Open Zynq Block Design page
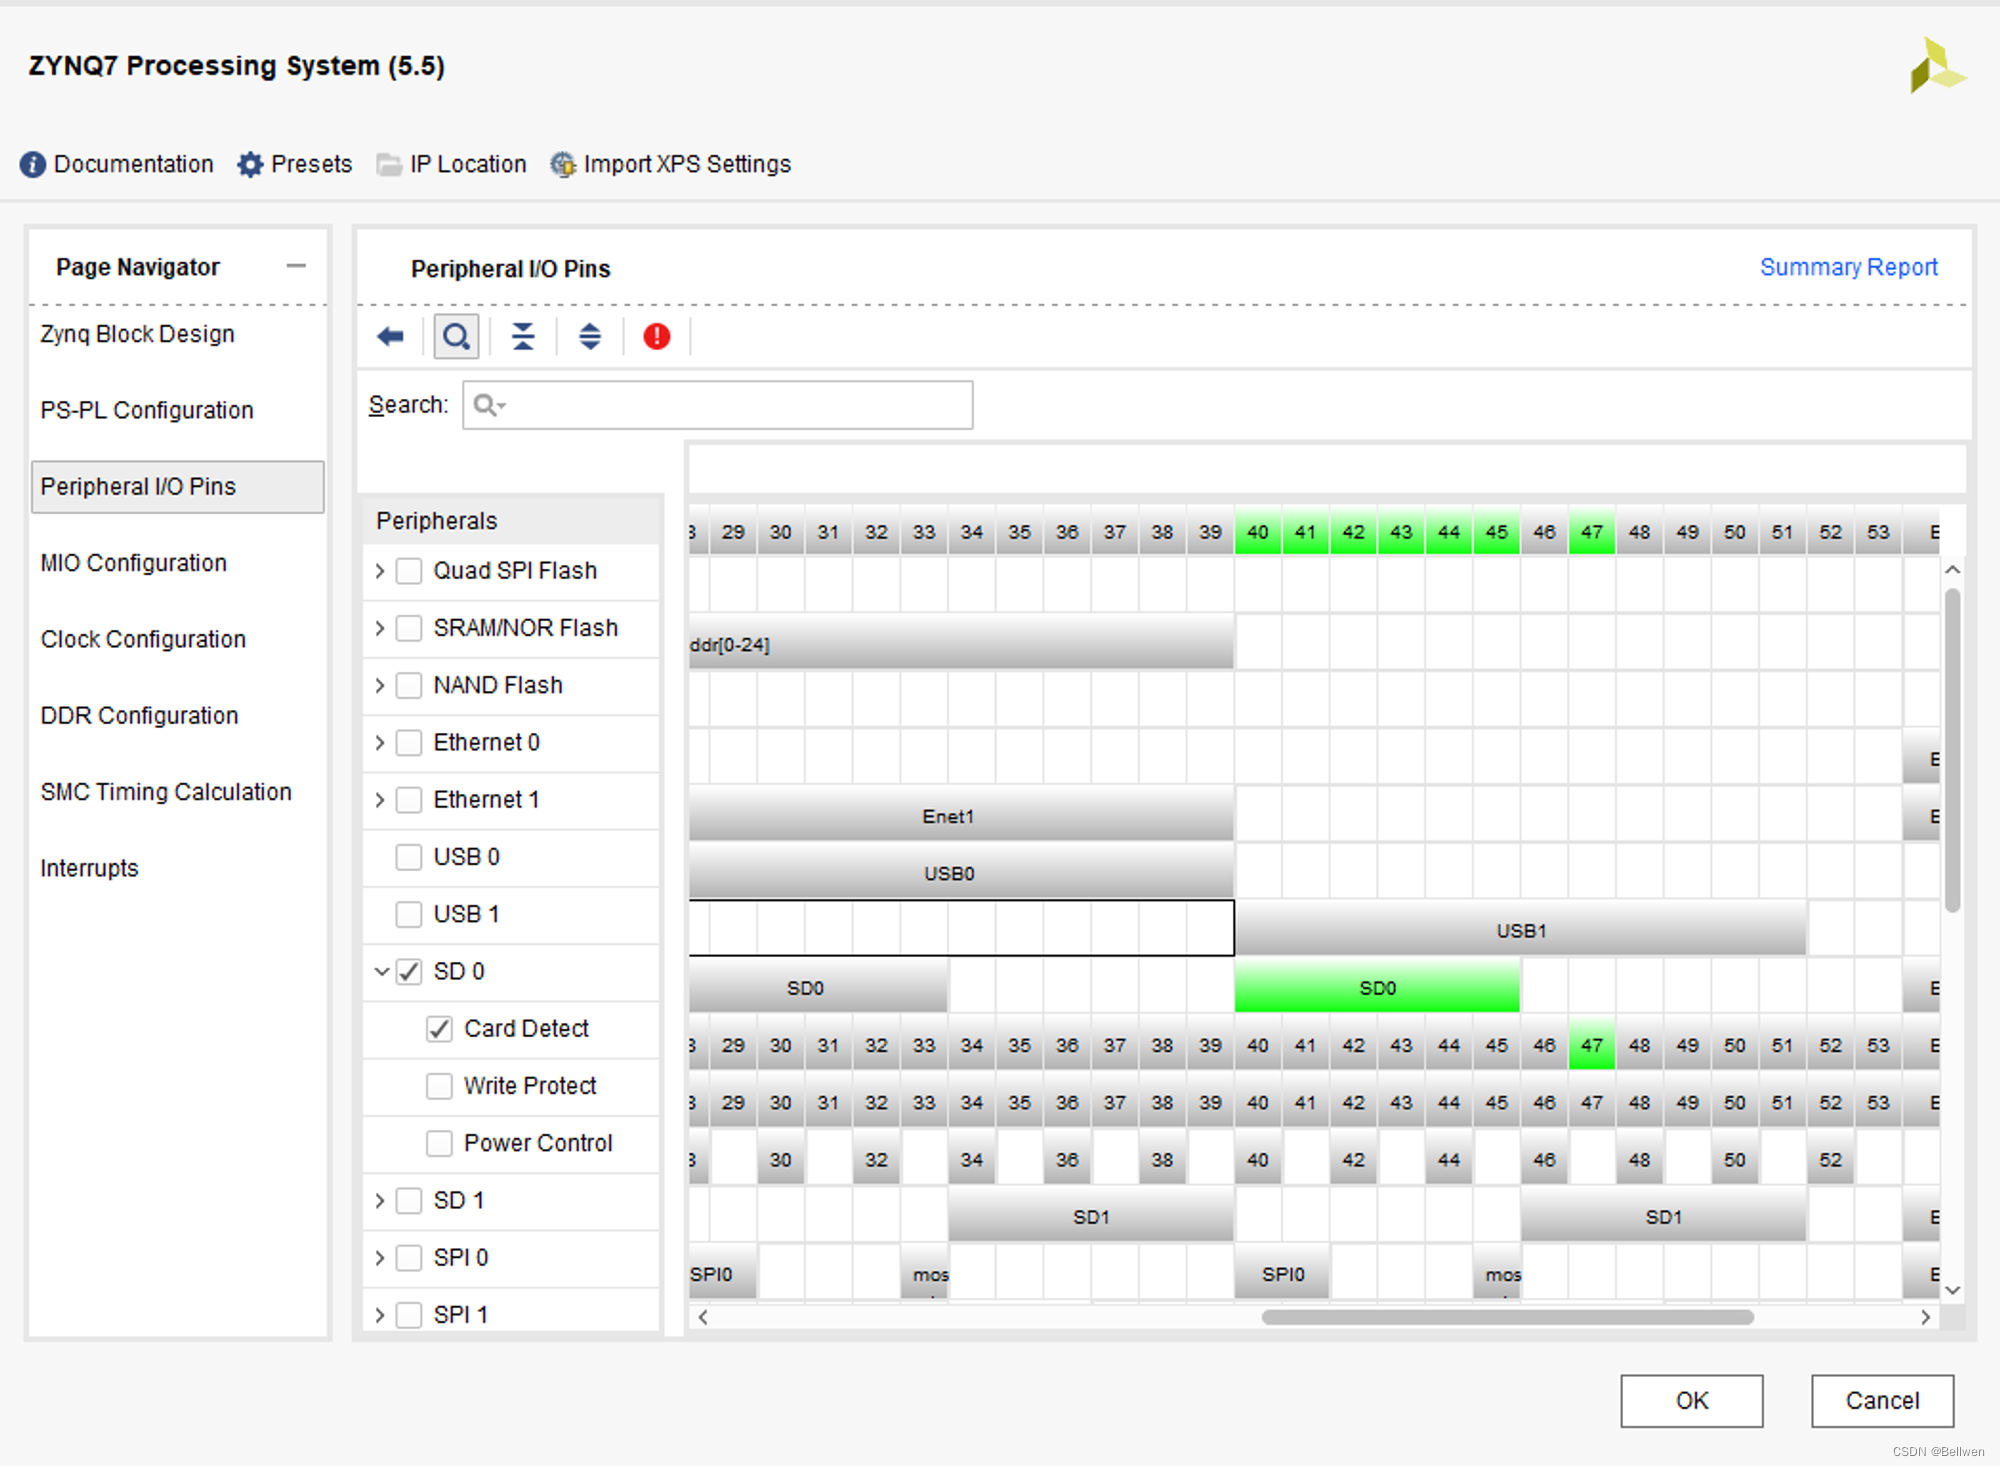Viewport: 2000px width, 1466px height. coord(137,334)
